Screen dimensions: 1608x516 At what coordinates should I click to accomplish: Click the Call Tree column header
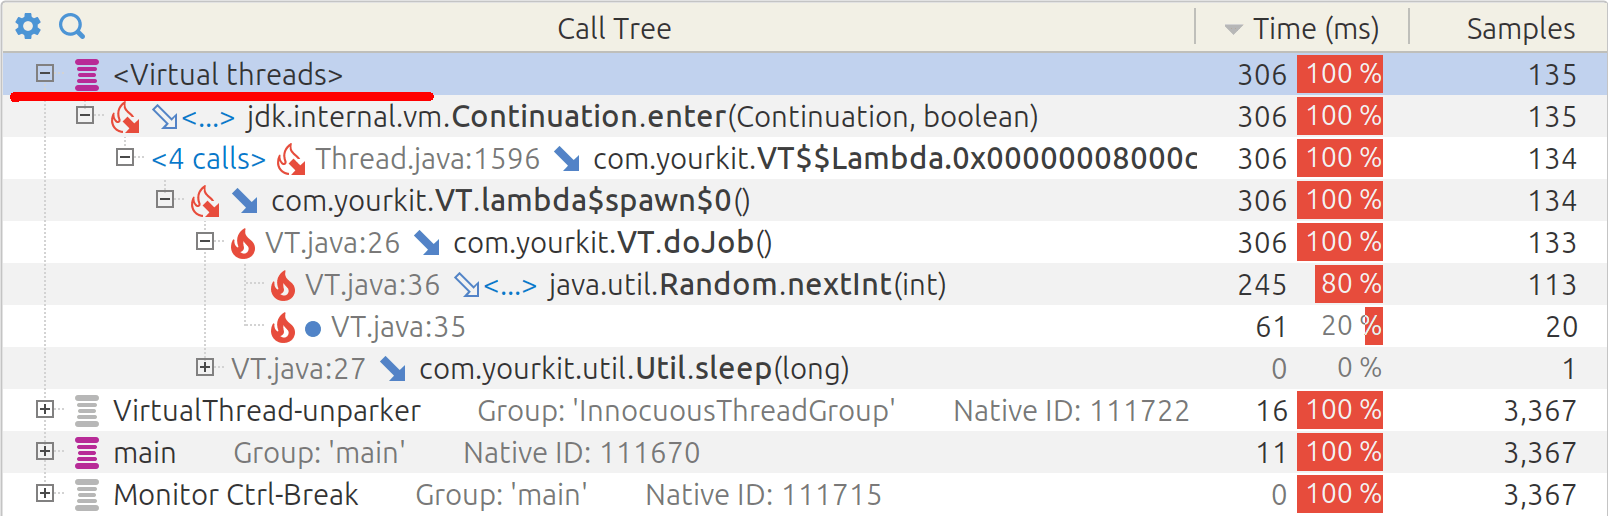614,28
